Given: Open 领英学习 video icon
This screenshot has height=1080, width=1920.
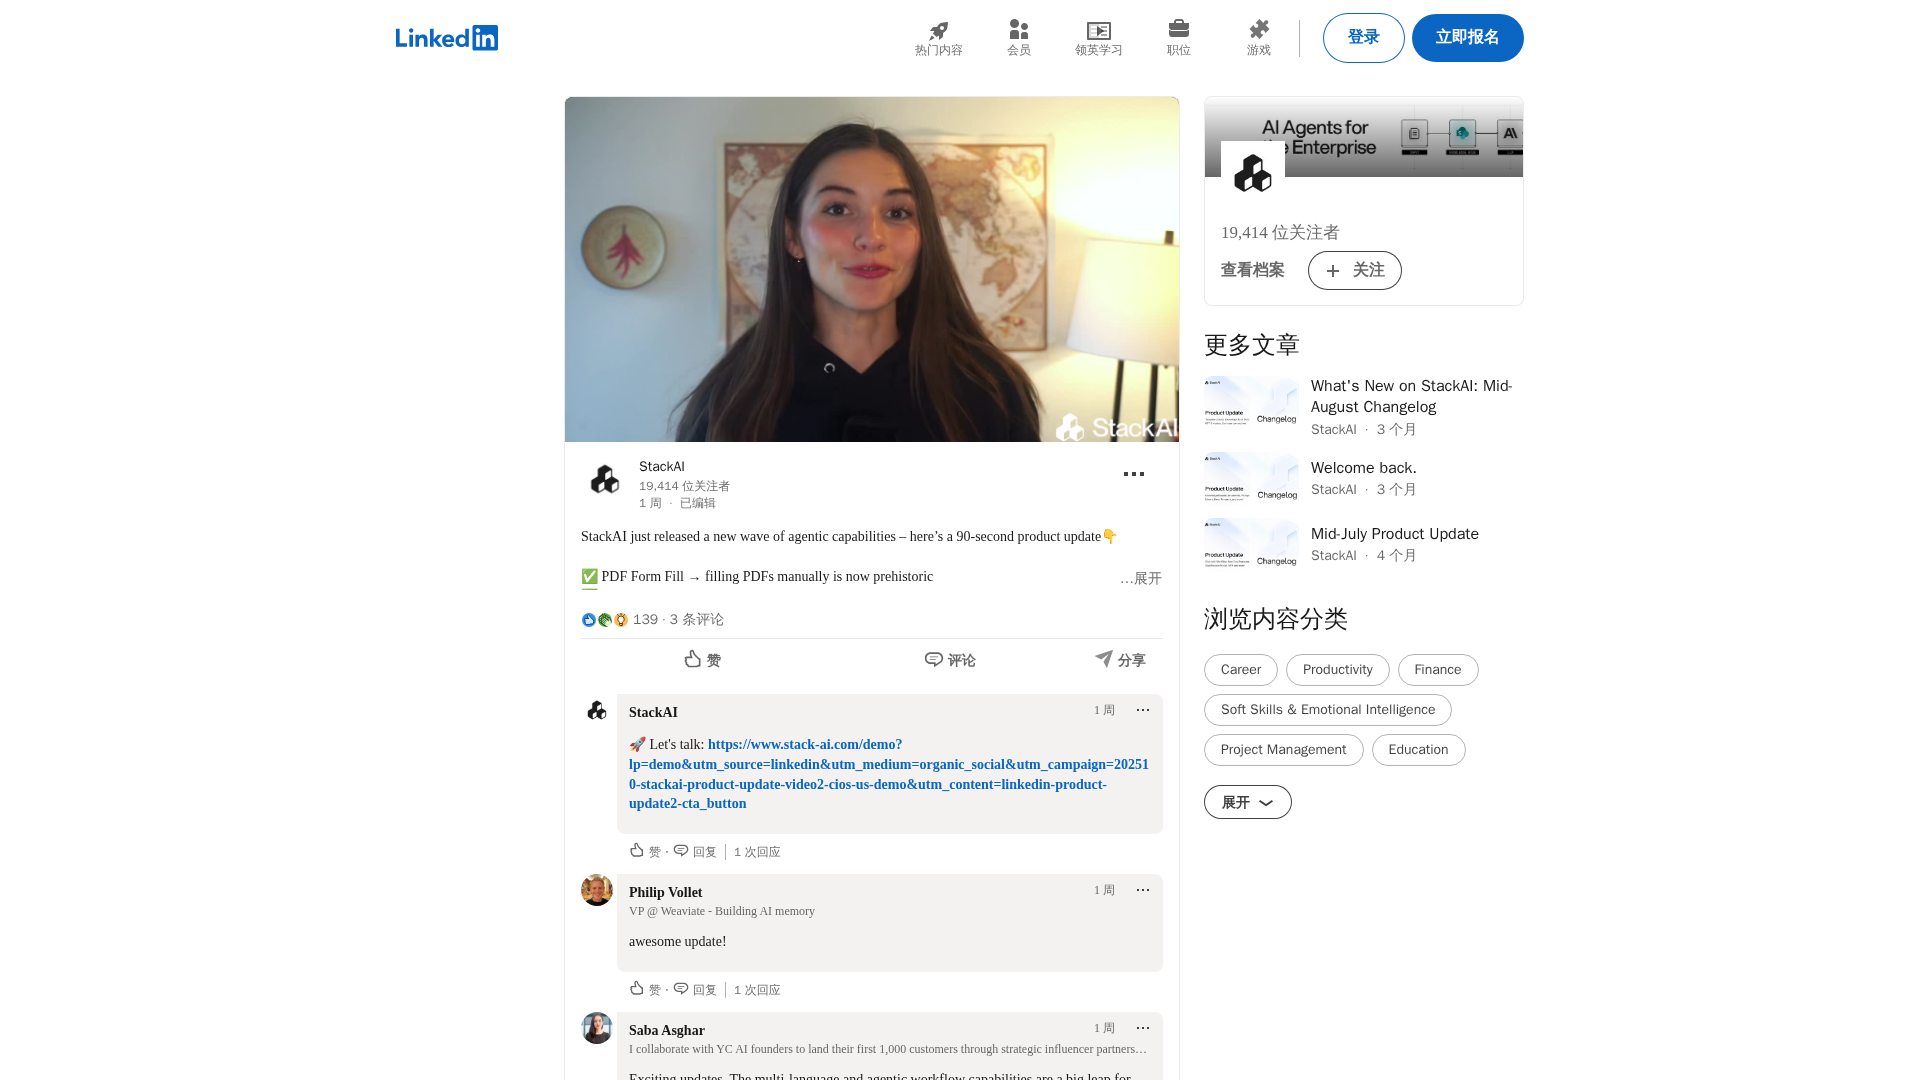Looking at the screenshot, I should (x=1098, y=31).
